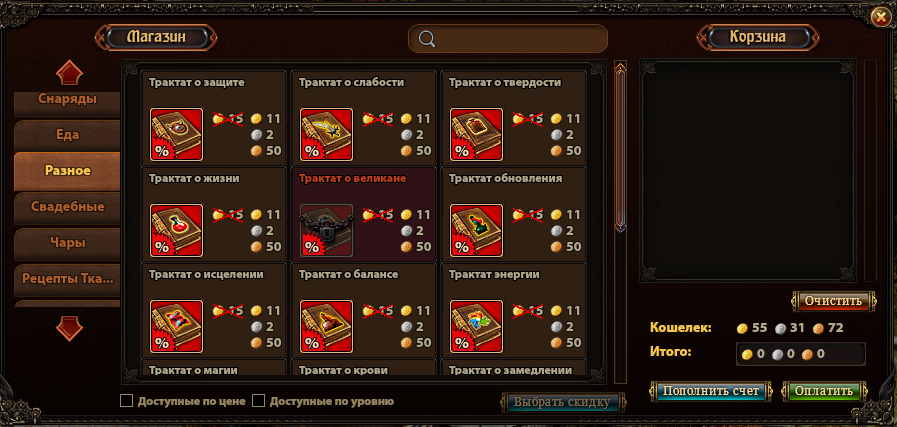Select the Трактат о балансе book icon
897x427 pixels.
point(326,326)
